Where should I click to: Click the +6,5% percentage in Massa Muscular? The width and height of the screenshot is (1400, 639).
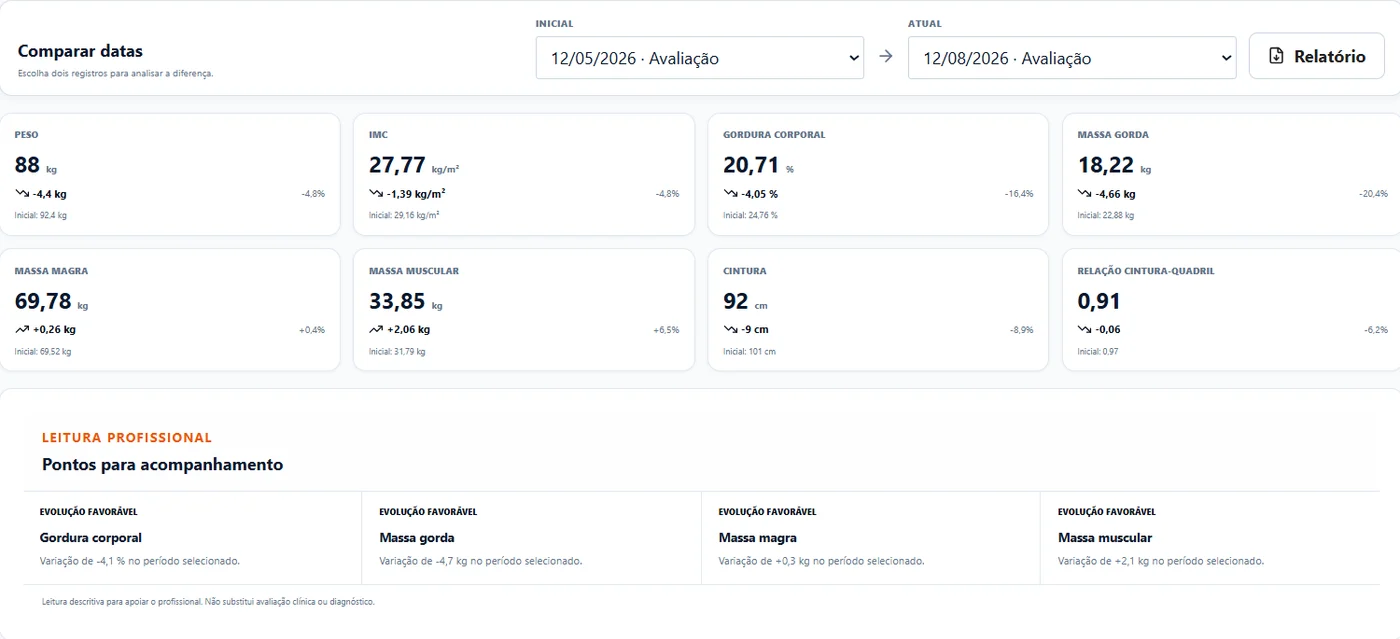666,329
